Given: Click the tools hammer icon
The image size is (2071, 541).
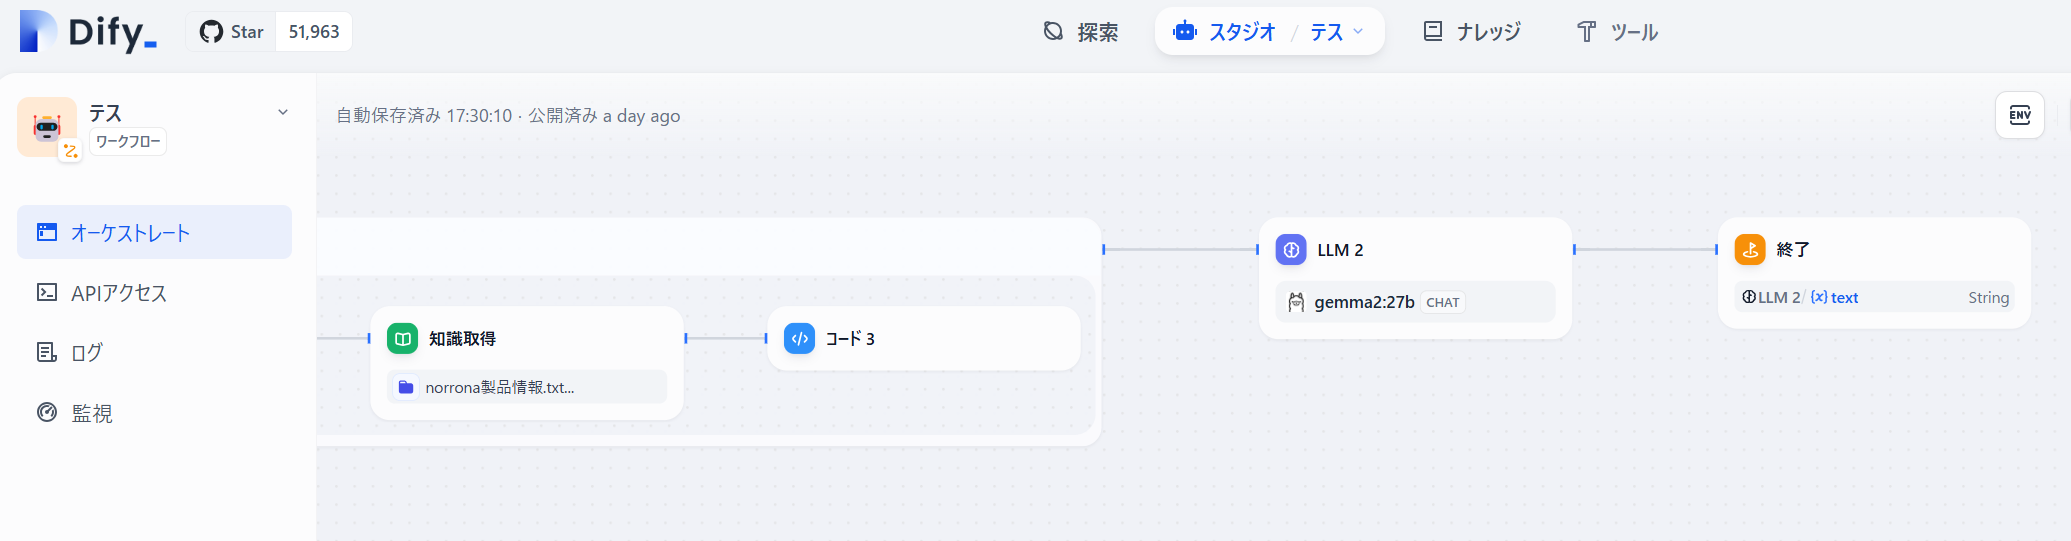Looking at the screenshot, I should (1586, 32).
